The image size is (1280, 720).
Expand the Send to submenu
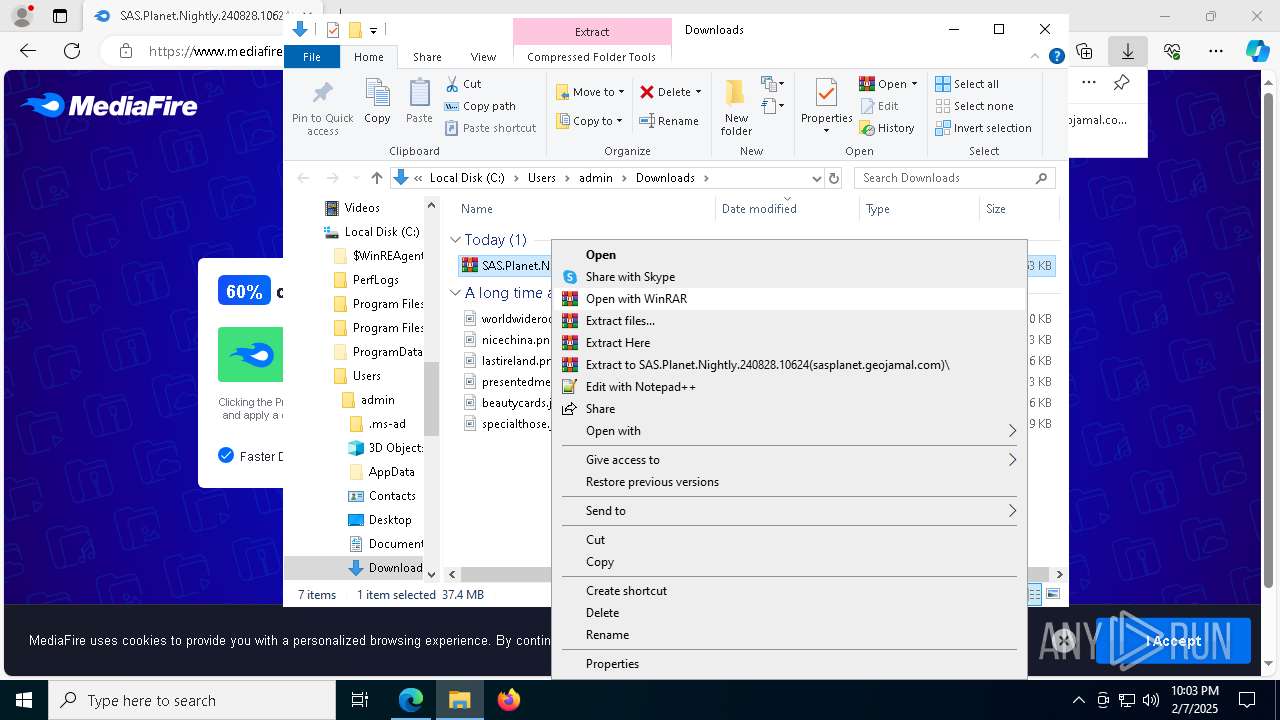pyautogui.click(x=1011, y=511)
